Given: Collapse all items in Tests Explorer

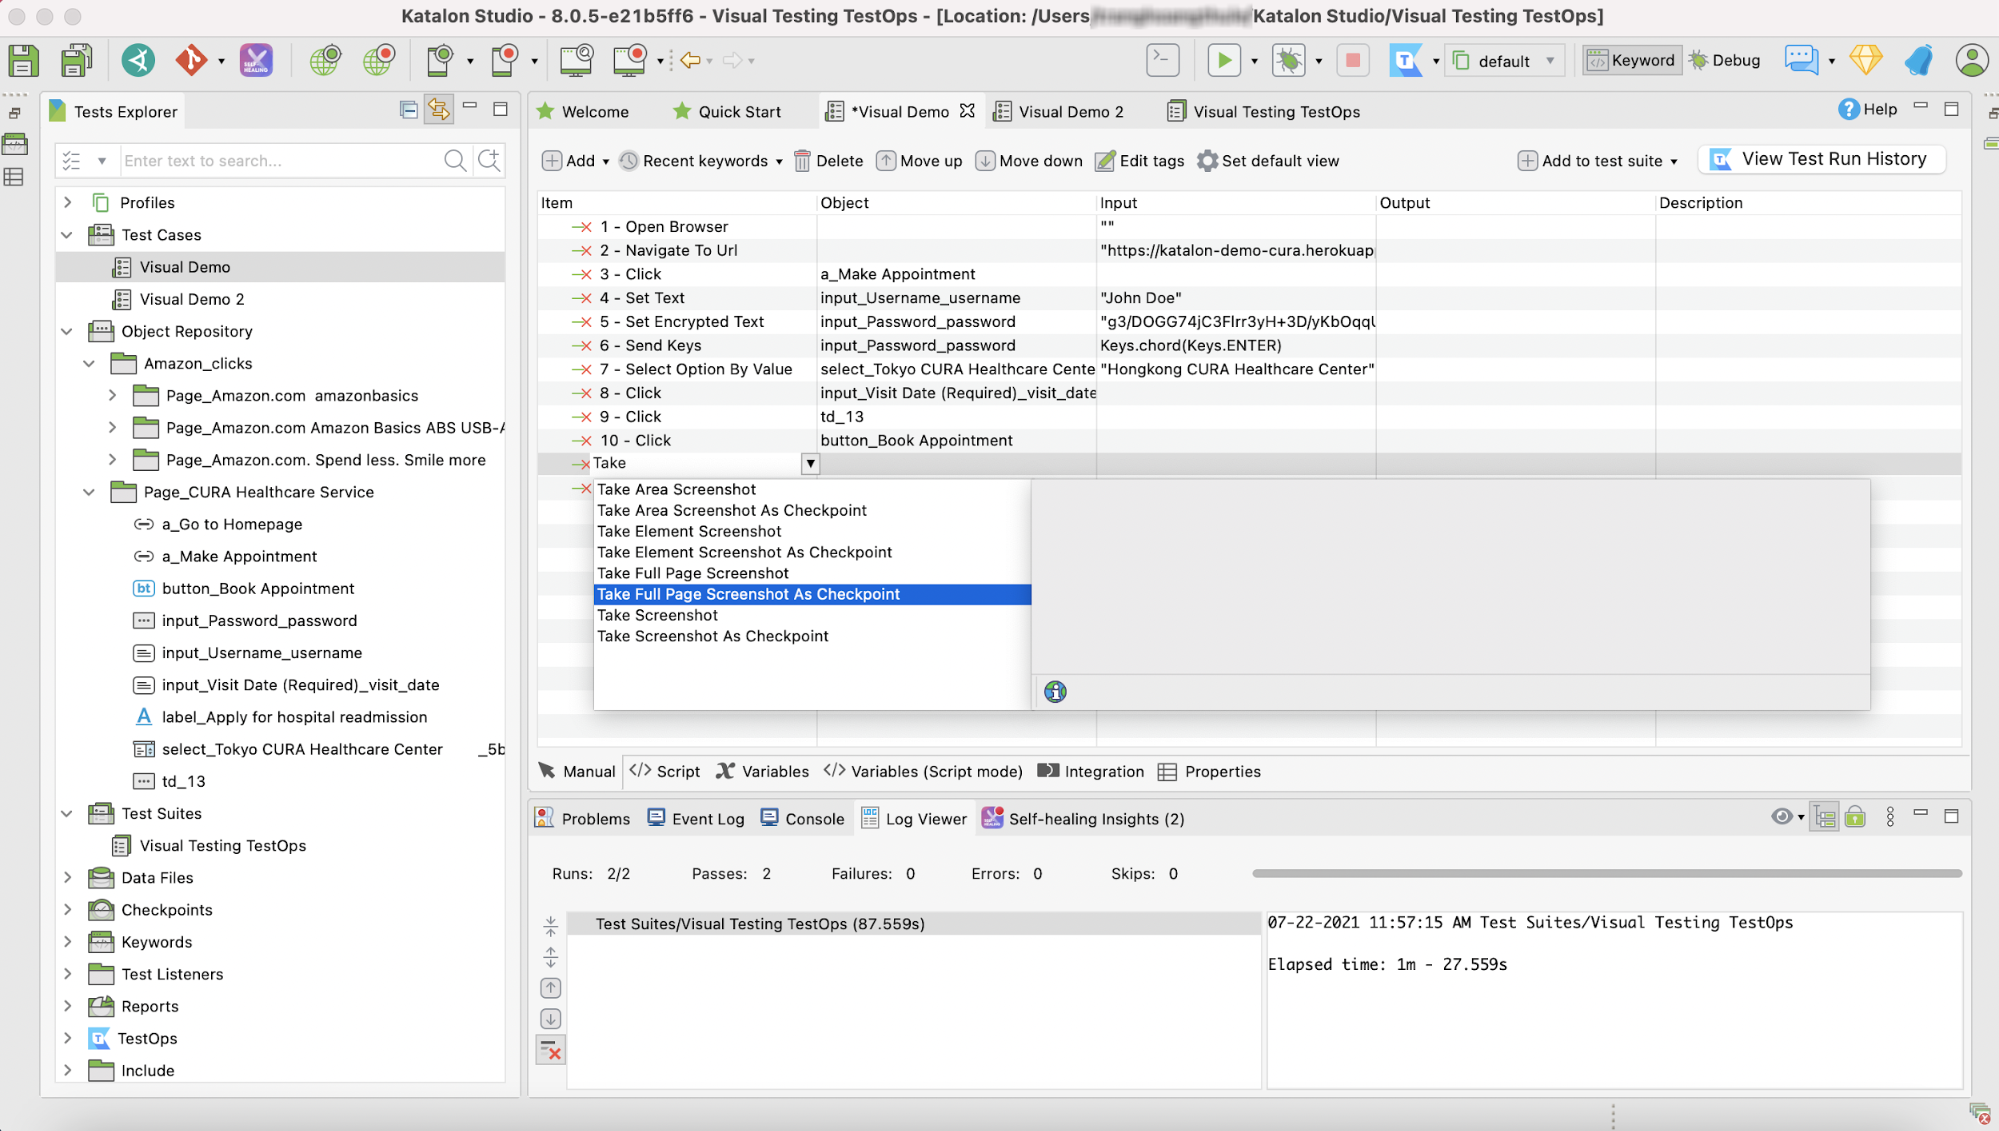Looking at the screenshot, I should pos(408,110).
